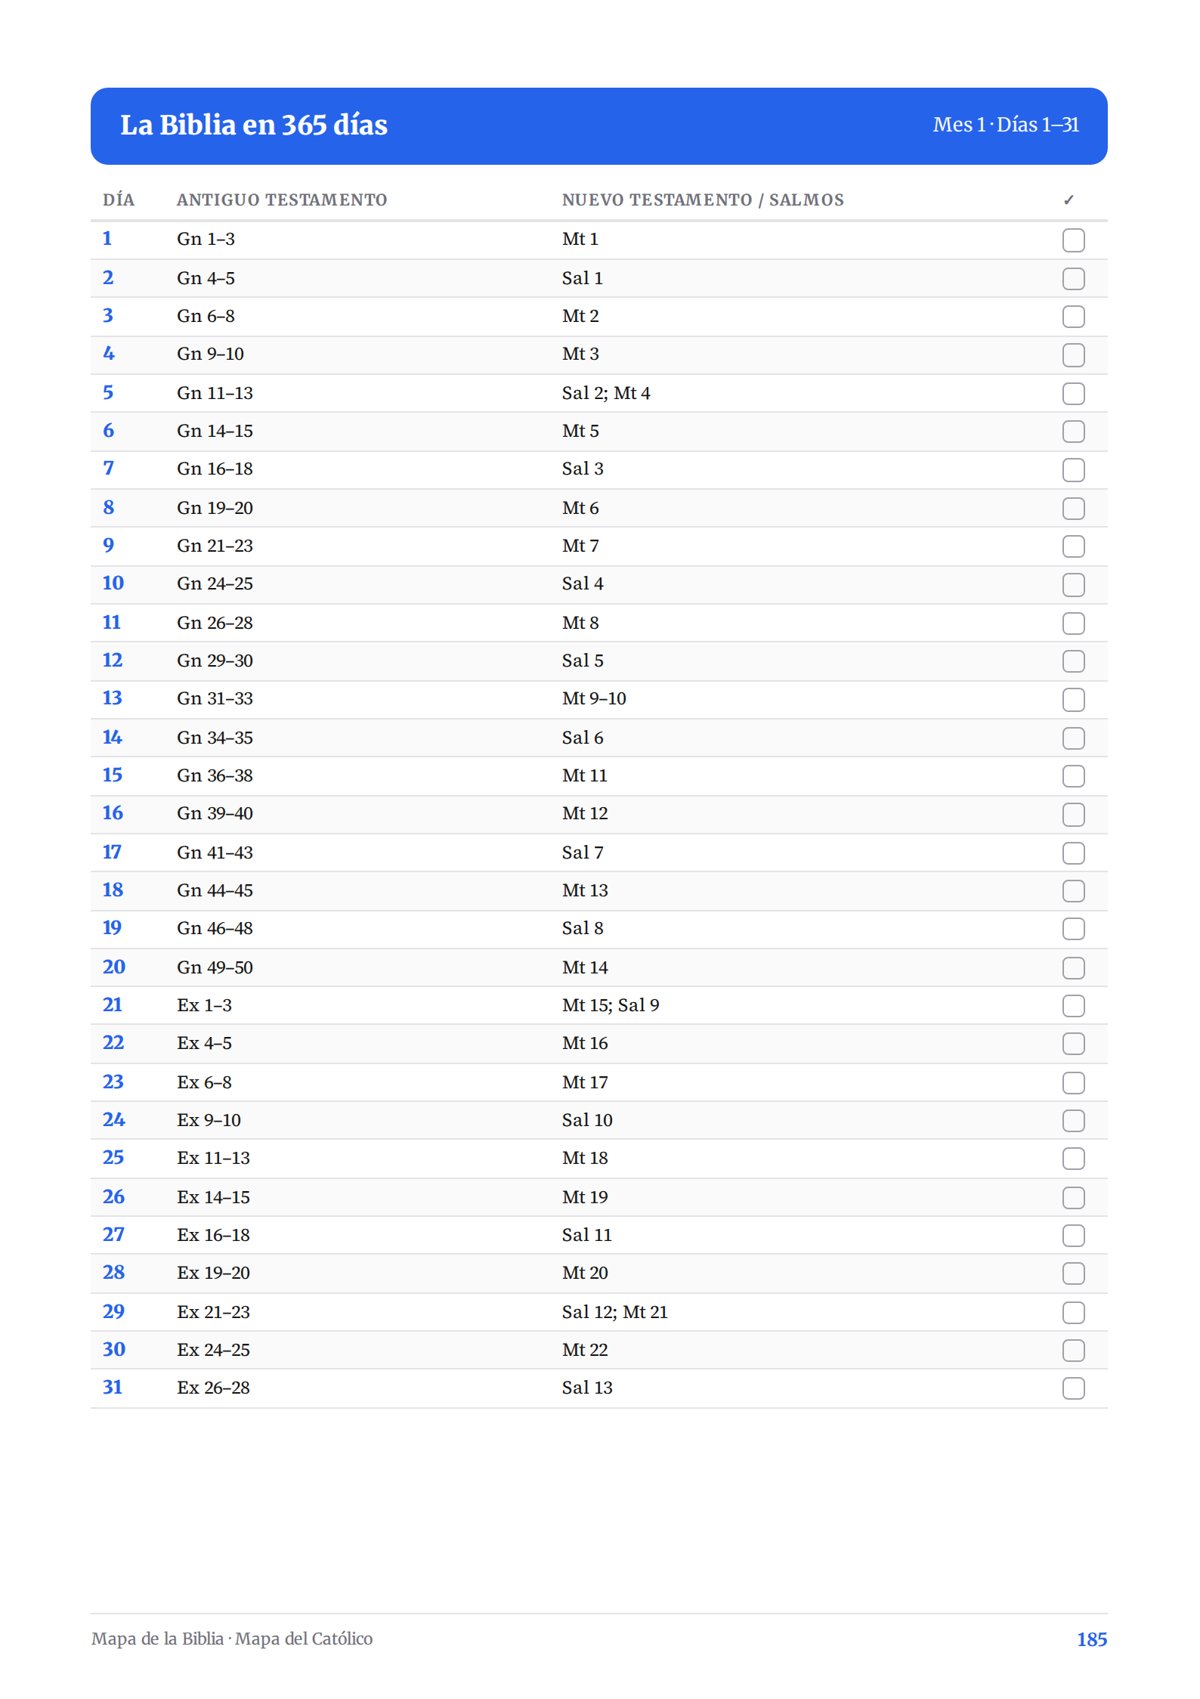
Task: Click the "Ex 1–3" reading
Action: 205,1006
